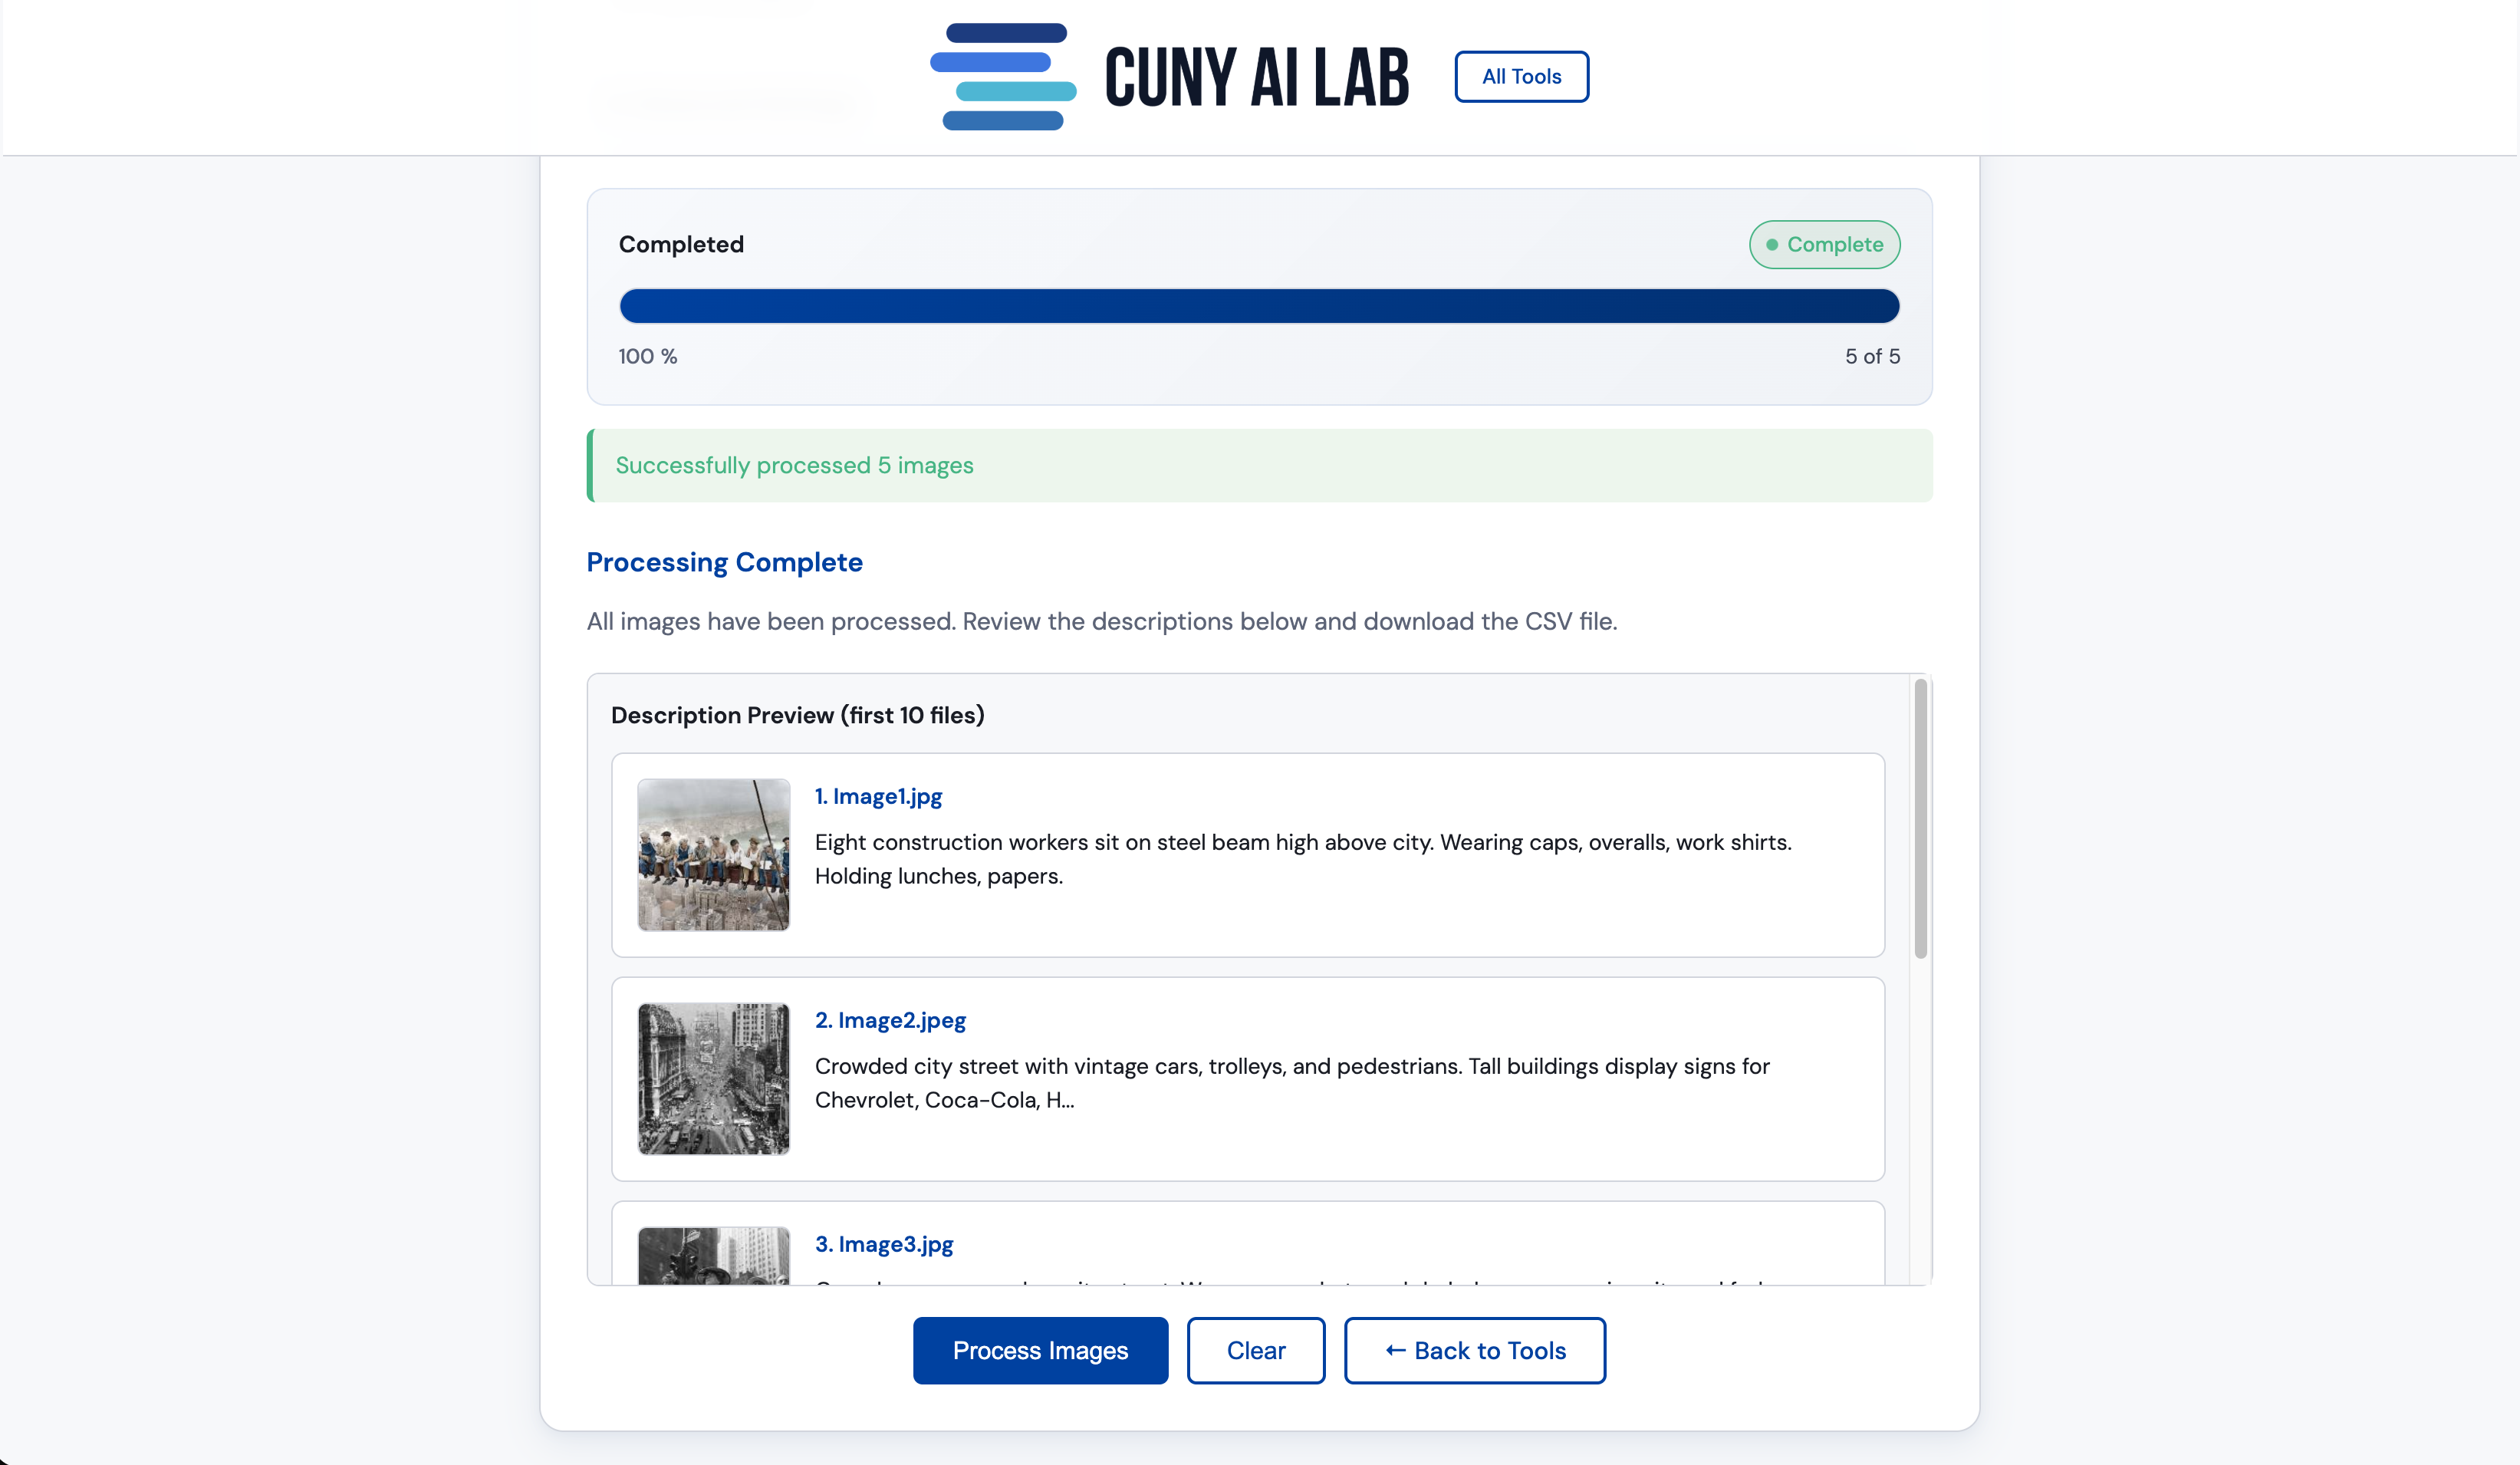Click the 100% progress bar
2520x1465 pixels.
[1259, 306]
